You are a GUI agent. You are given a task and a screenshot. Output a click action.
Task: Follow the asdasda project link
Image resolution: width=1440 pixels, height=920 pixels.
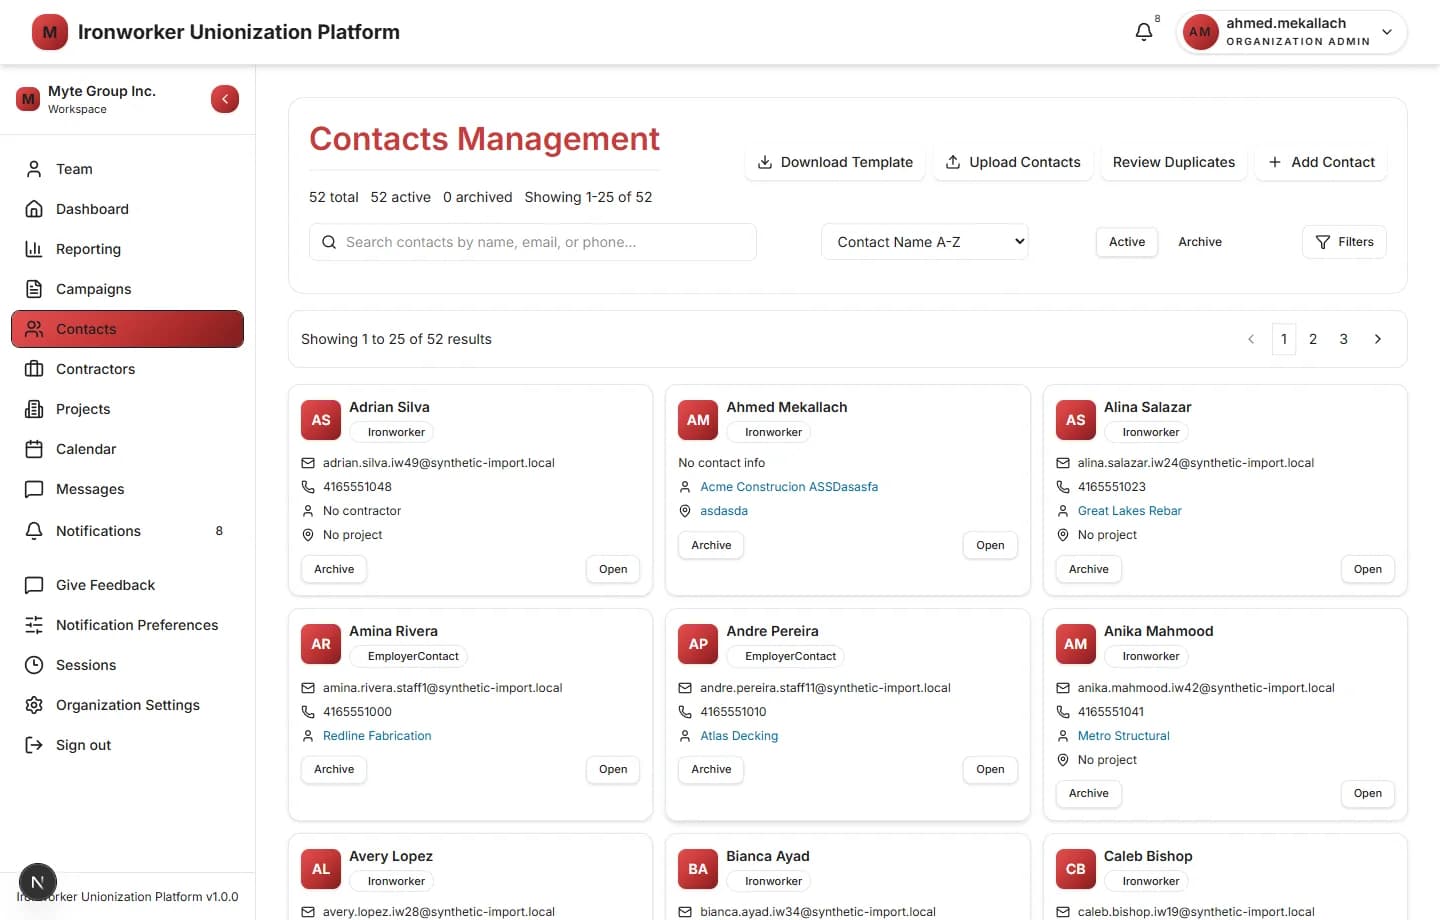click(724, 511)
